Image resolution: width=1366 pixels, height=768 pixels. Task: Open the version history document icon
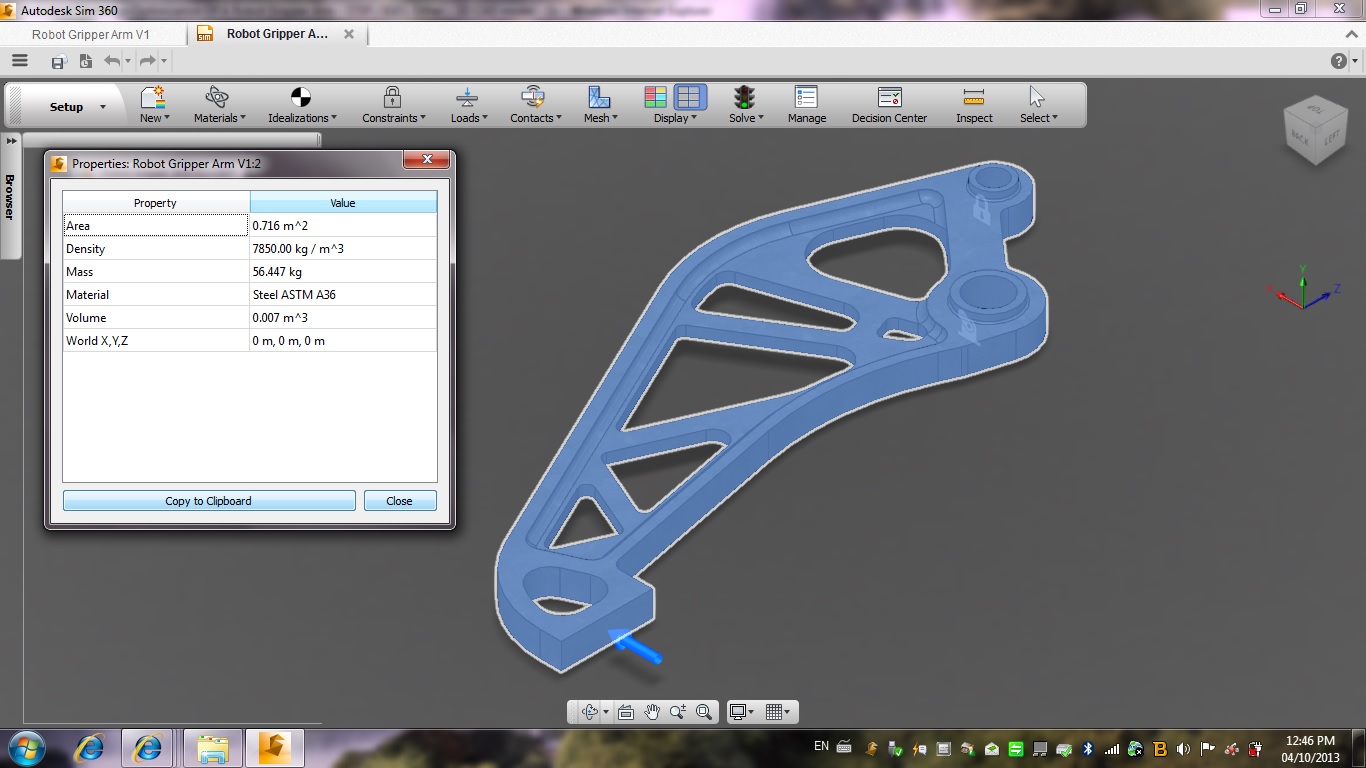click(85, 61)
